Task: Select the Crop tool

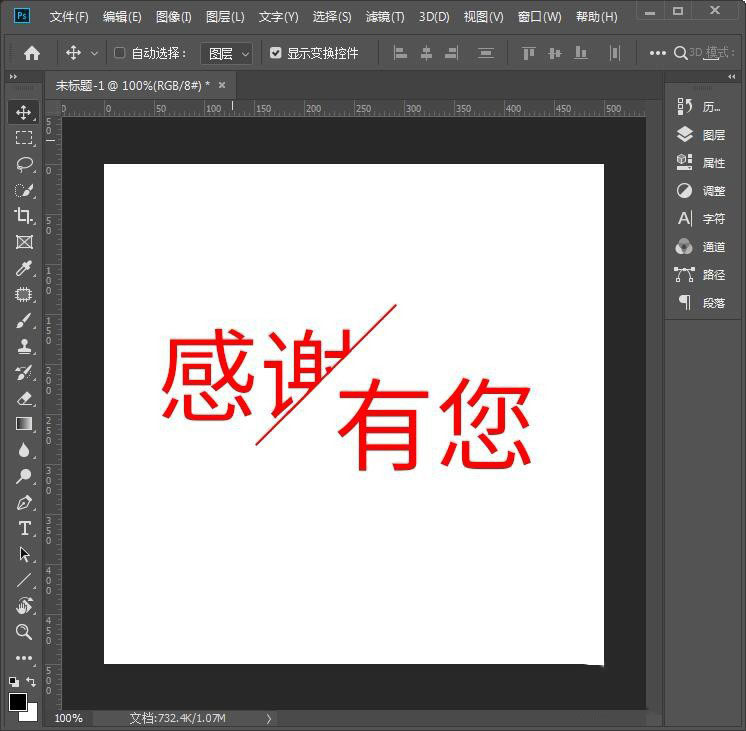Action: (23, 216)
